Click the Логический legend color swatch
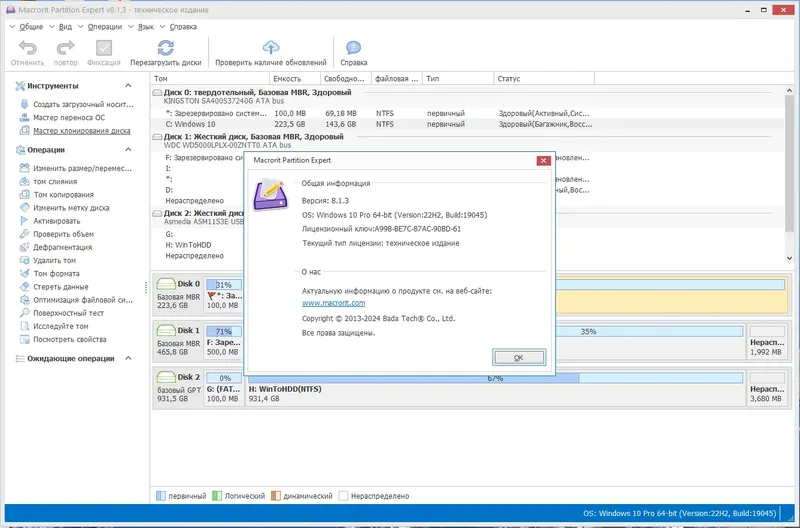Screen dimensions: 800x528 [217, 495]
